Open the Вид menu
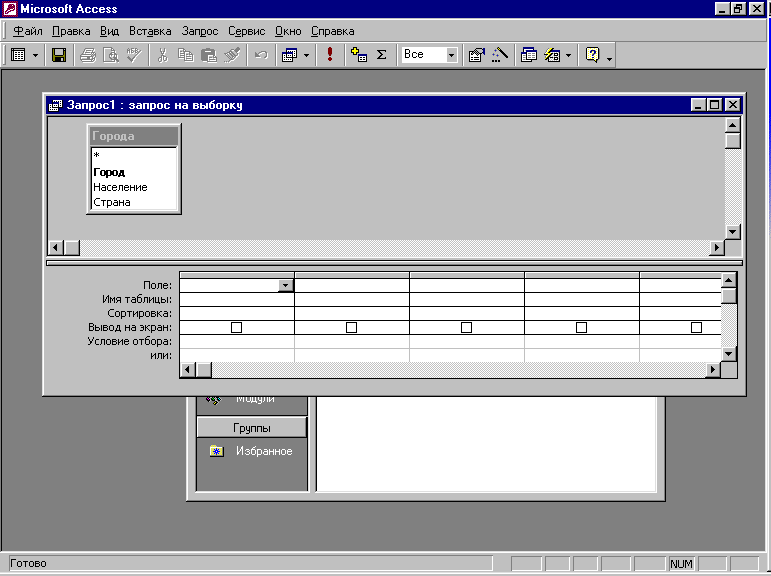The height and width of the screenshot is (576, 771). coord(109,31)
